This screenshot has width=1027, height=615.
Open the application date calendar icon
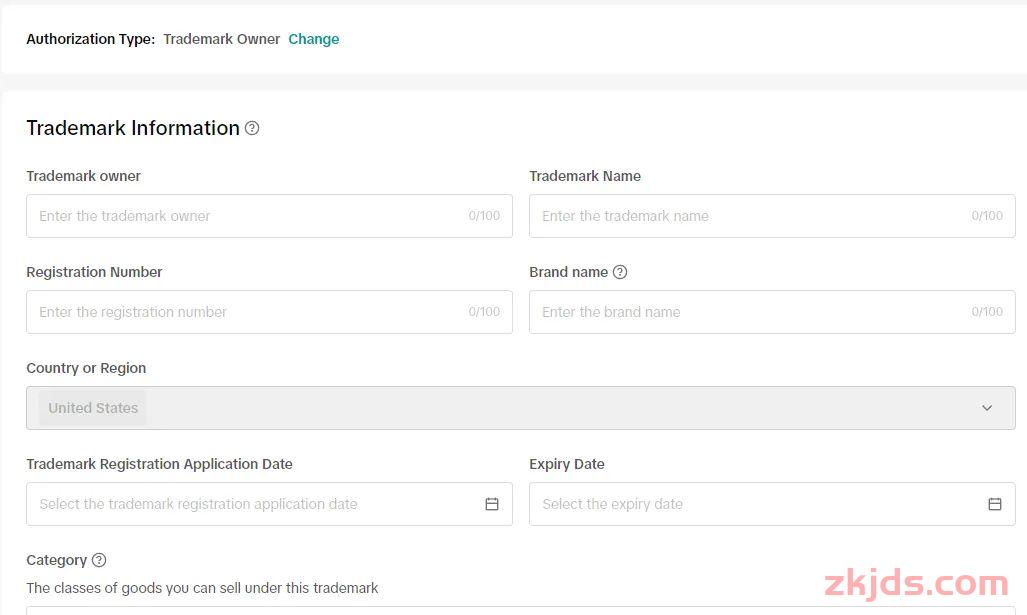[x=492, y=504]
